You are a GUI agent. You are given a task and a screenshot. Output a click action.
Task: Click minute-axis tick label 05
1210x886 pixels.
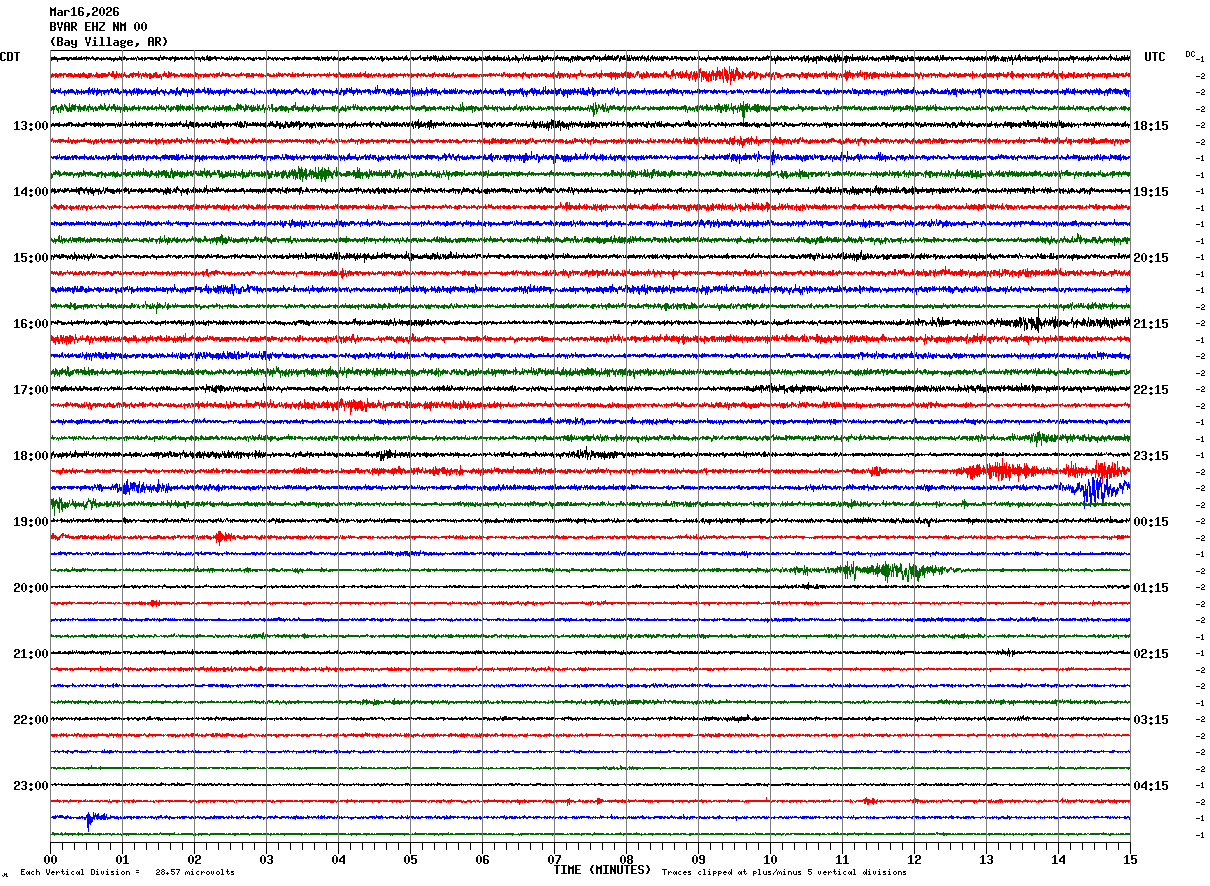[x=410, y=859]
